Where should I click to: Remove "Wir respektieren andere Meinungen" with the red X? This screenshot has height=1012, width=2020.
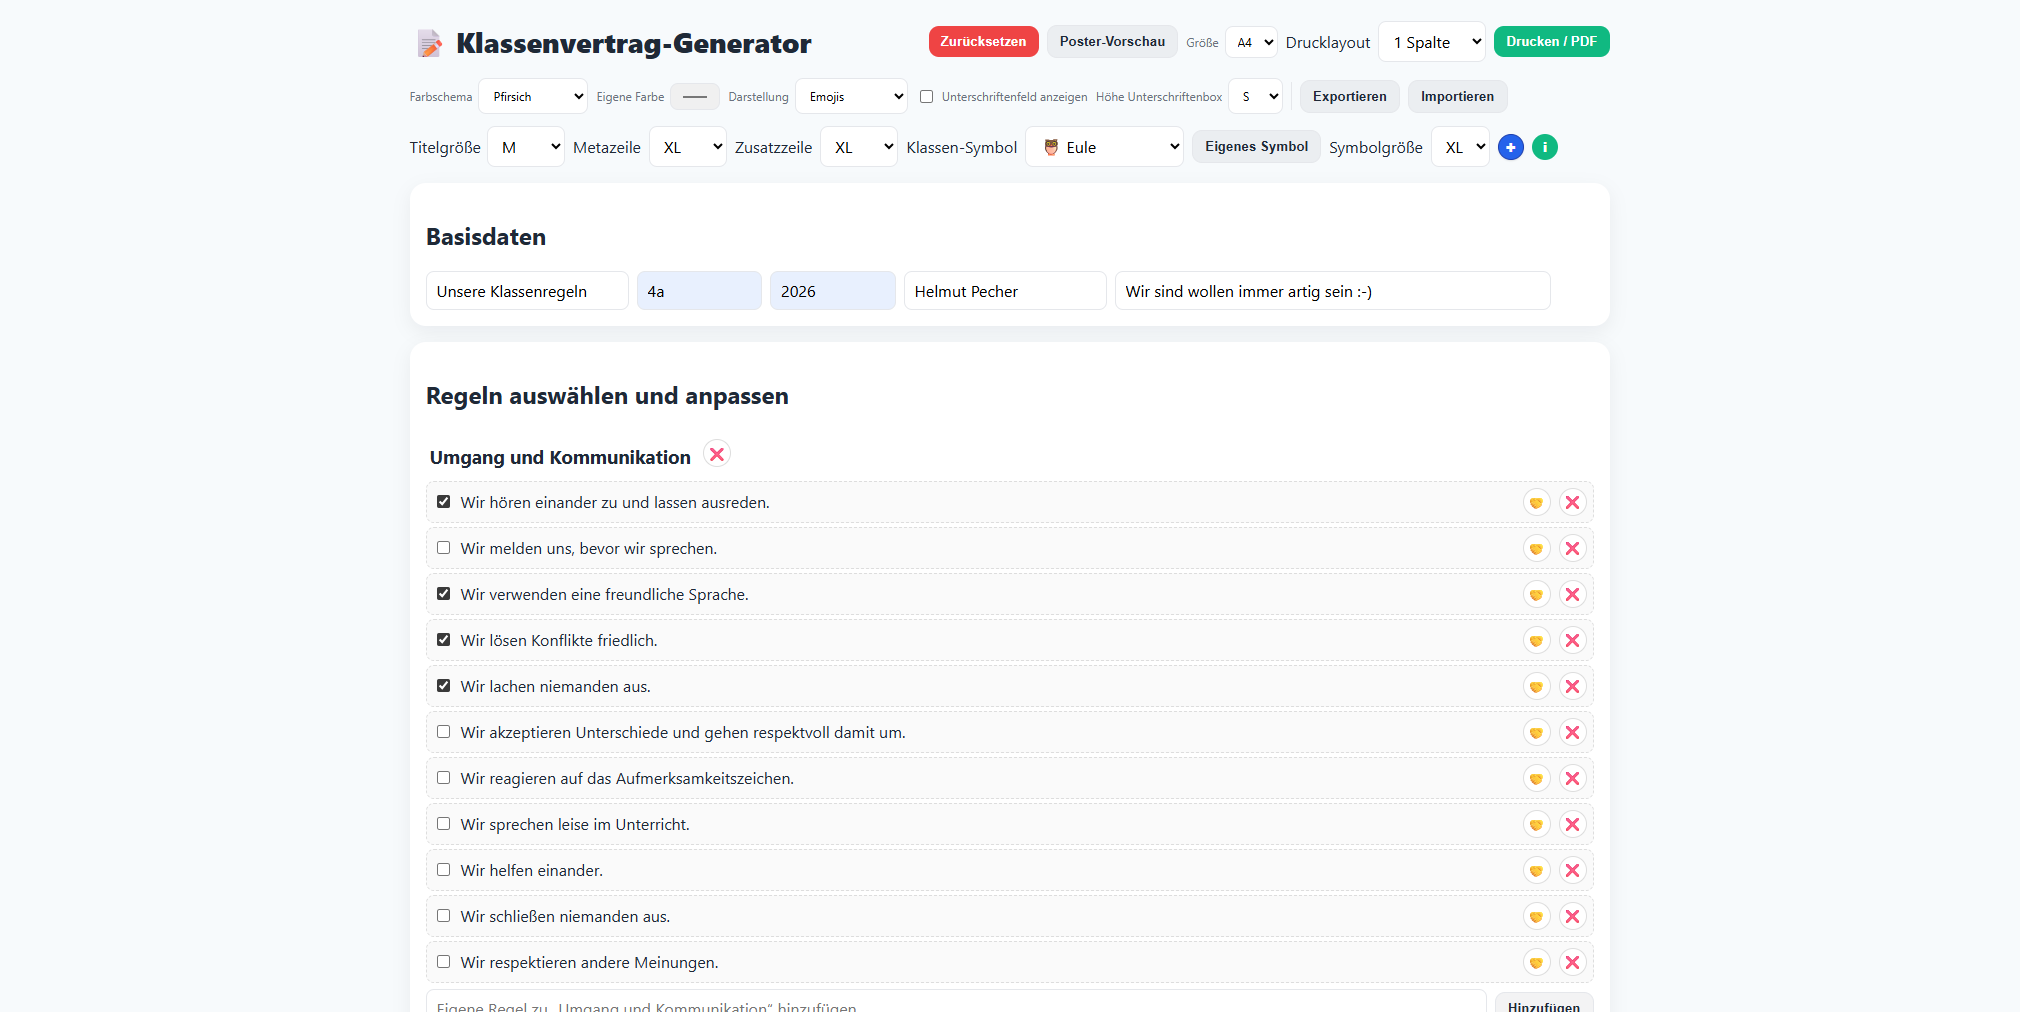click(x=1572, y=962)
